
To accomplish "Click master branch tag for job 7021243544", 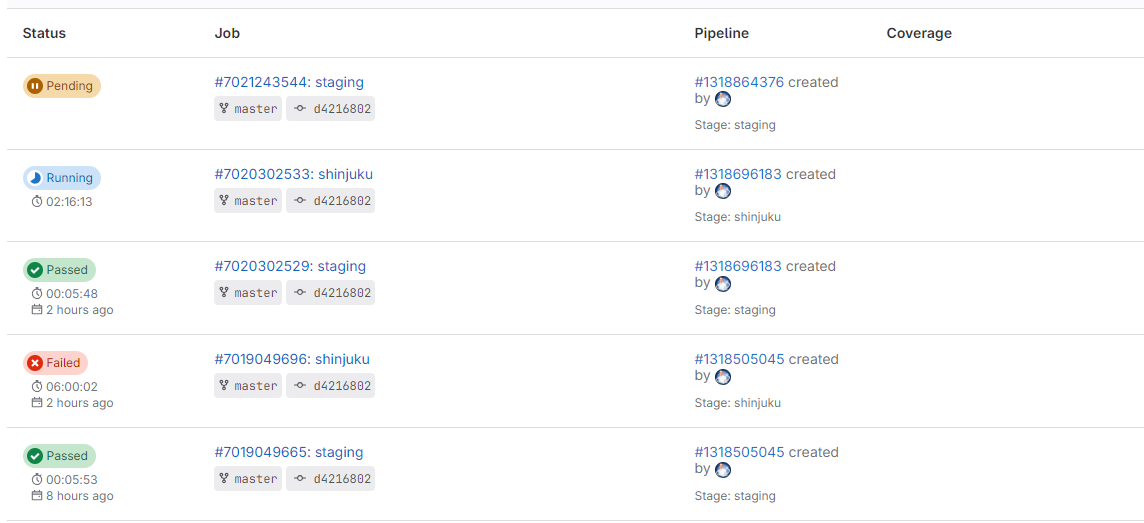I will tap(248, 109).
